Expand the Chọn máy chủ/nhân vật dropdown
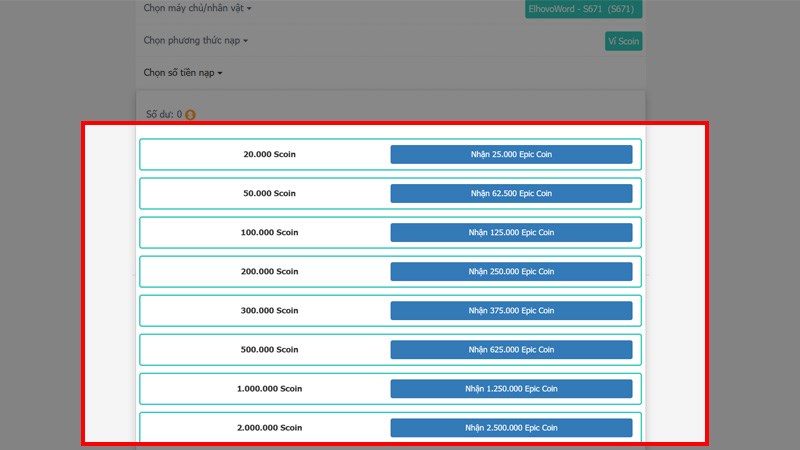This screenshot has height=450, width=800. click(197, 8)
